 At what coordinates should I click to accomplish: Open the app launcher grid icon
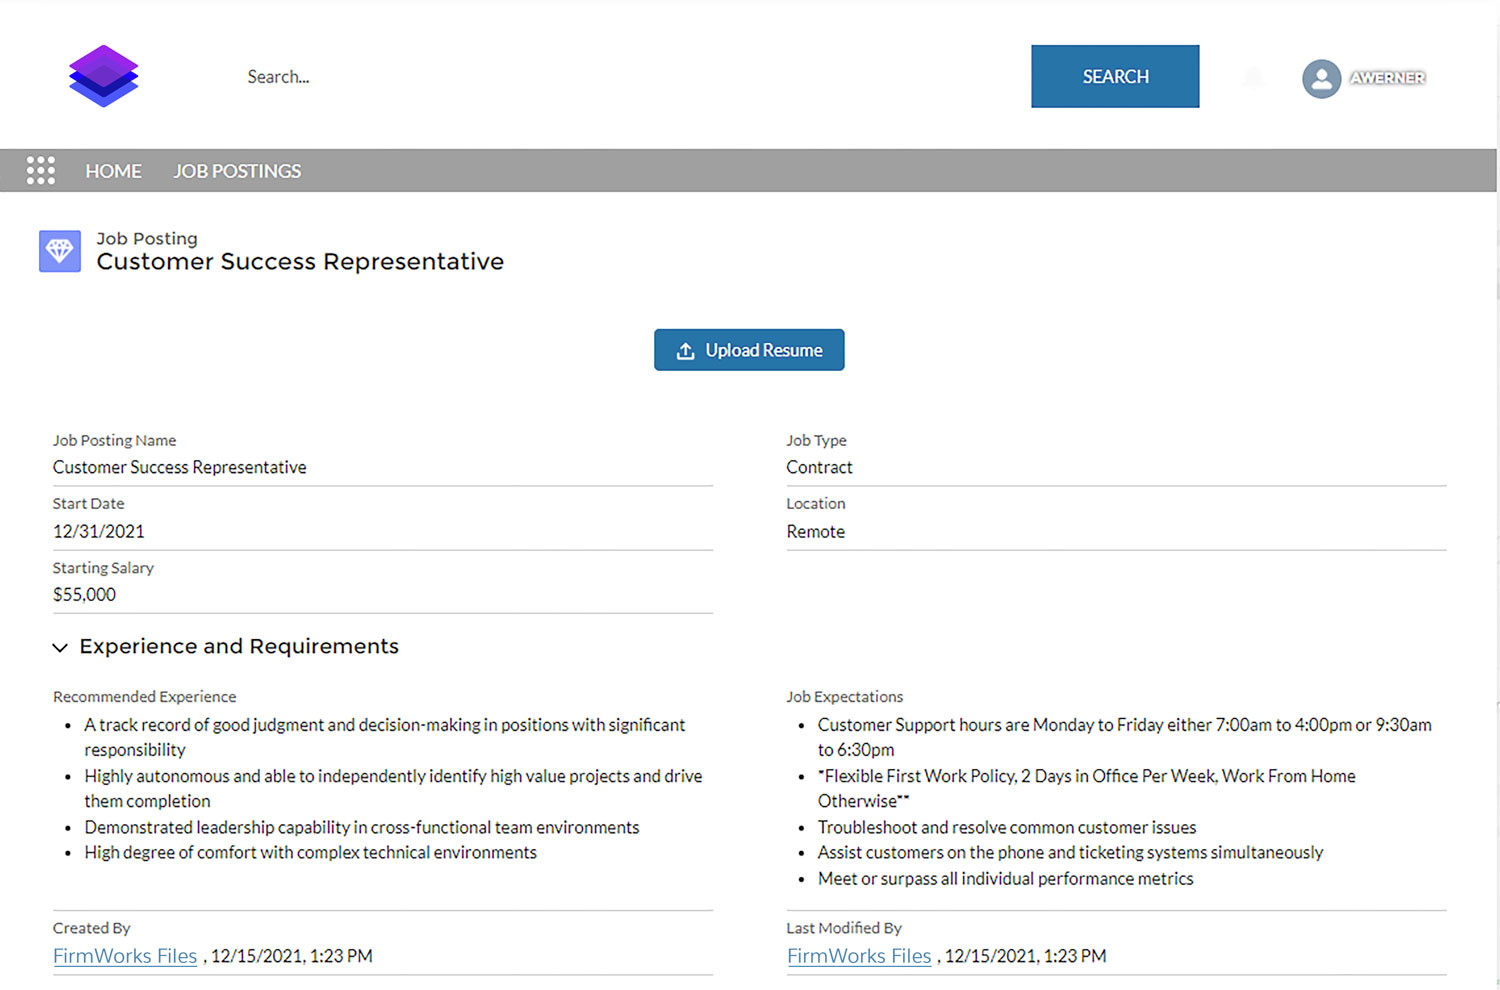pyautogui.click(x=41, y=171)
